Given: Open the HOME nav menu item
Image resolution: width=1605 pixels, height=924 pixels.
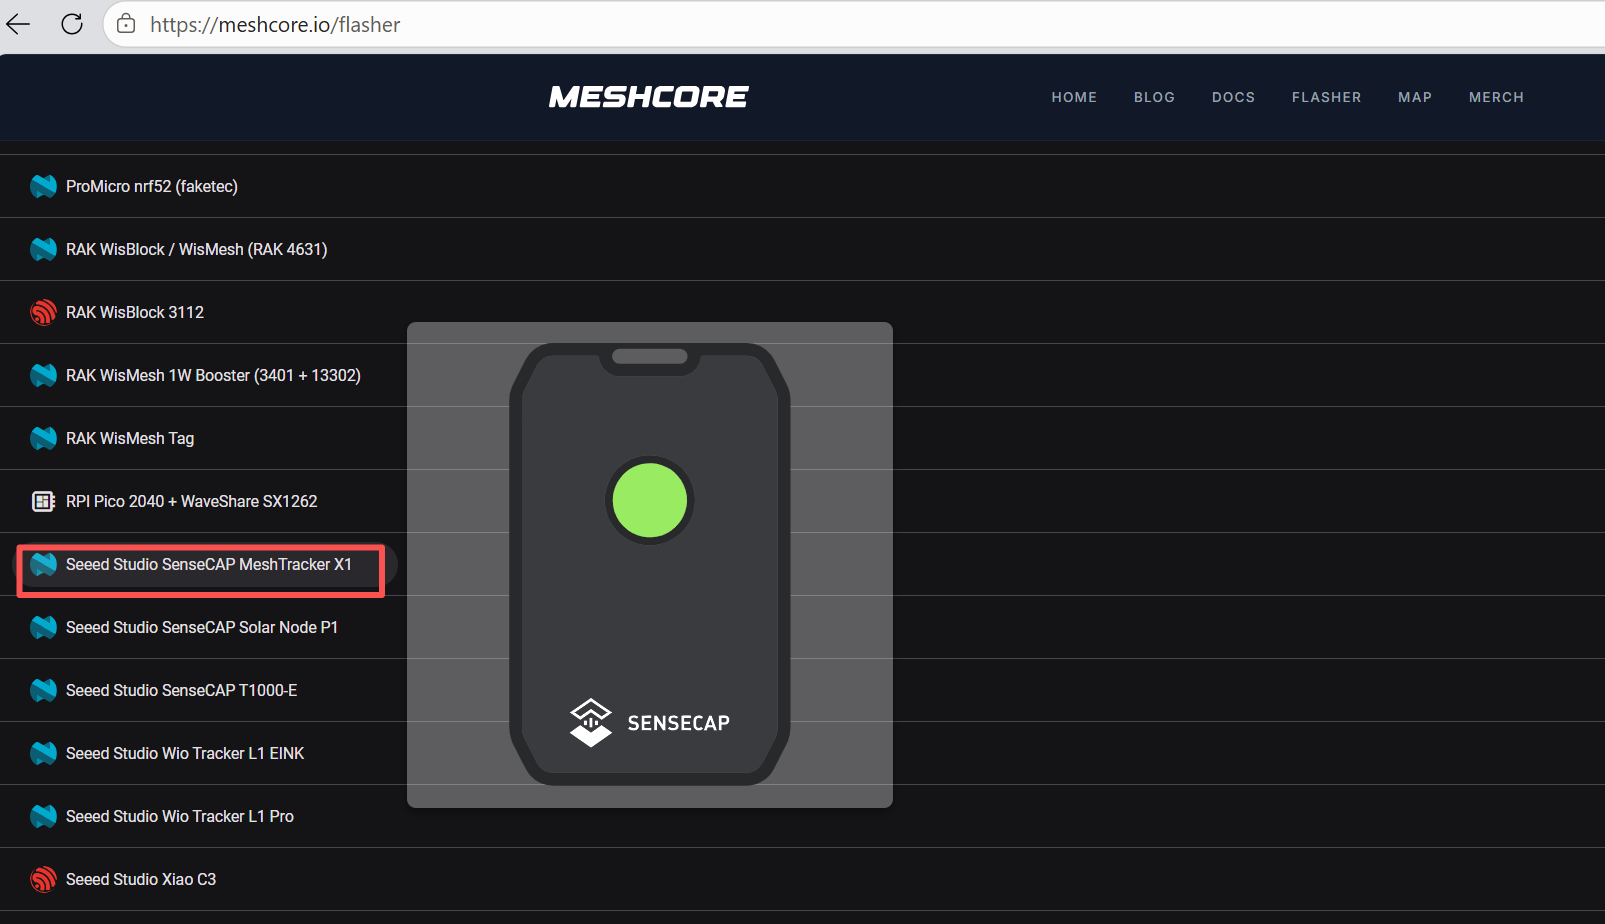Looking at the screenshot, I should pos(1074,97).
